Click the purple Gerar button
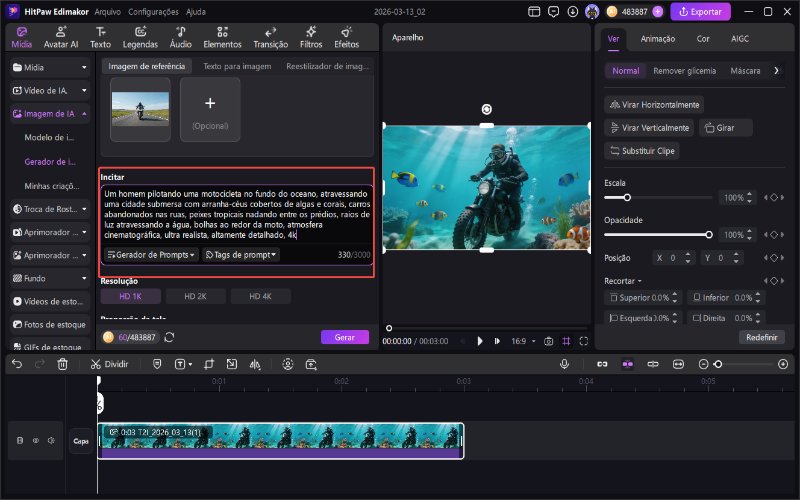Screen dimensions: 800x500 pyautogui.click(x=345, y=337)
